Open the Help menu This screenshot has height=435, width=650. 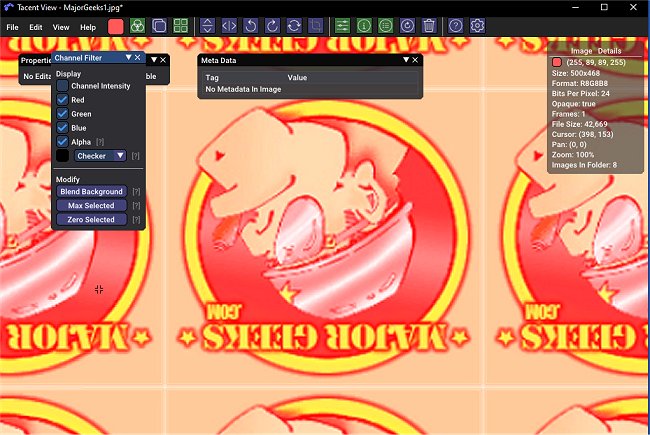tap(88, 27)
